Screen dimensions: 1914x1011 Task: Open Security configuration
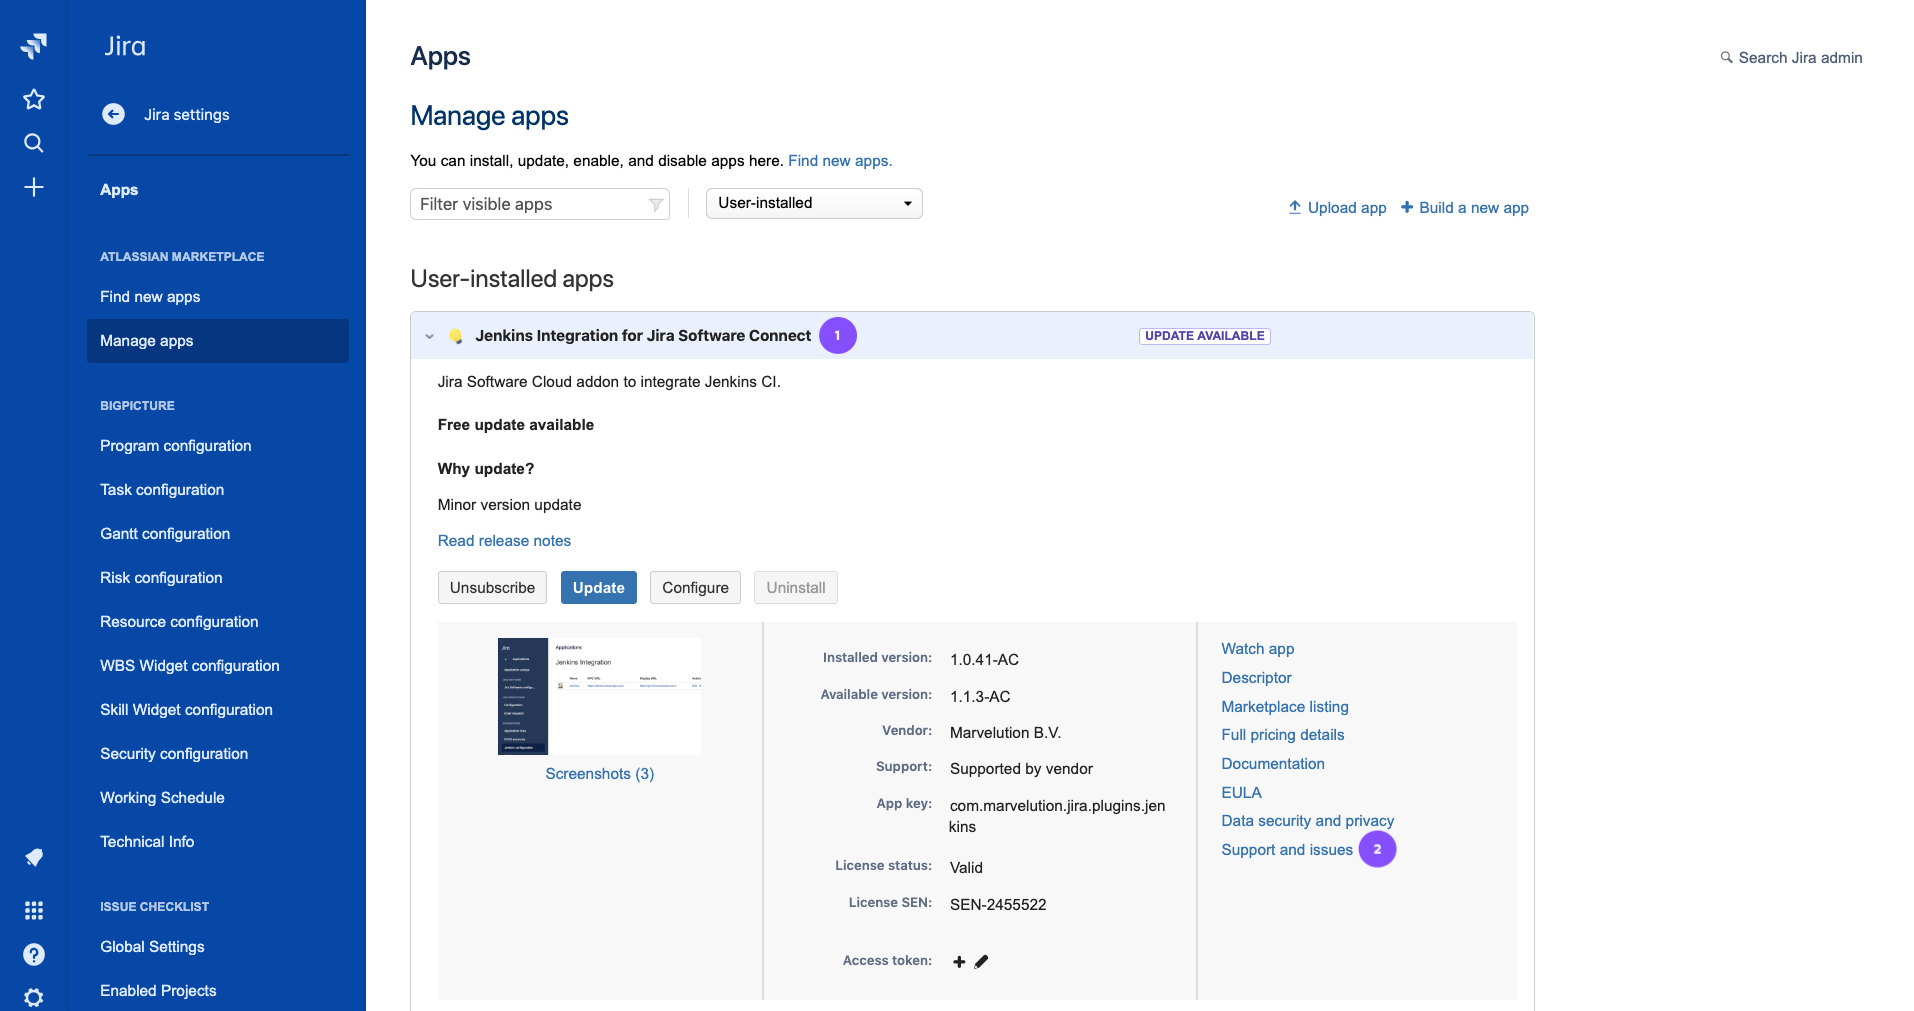tap(174, 754)
